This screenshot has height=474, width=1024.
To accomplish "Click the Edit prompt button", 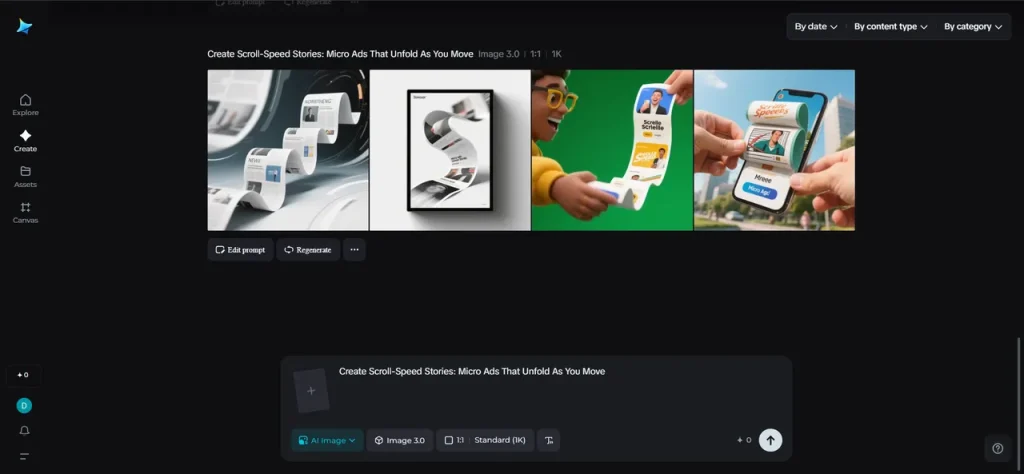I will click(x=240, y=250).
